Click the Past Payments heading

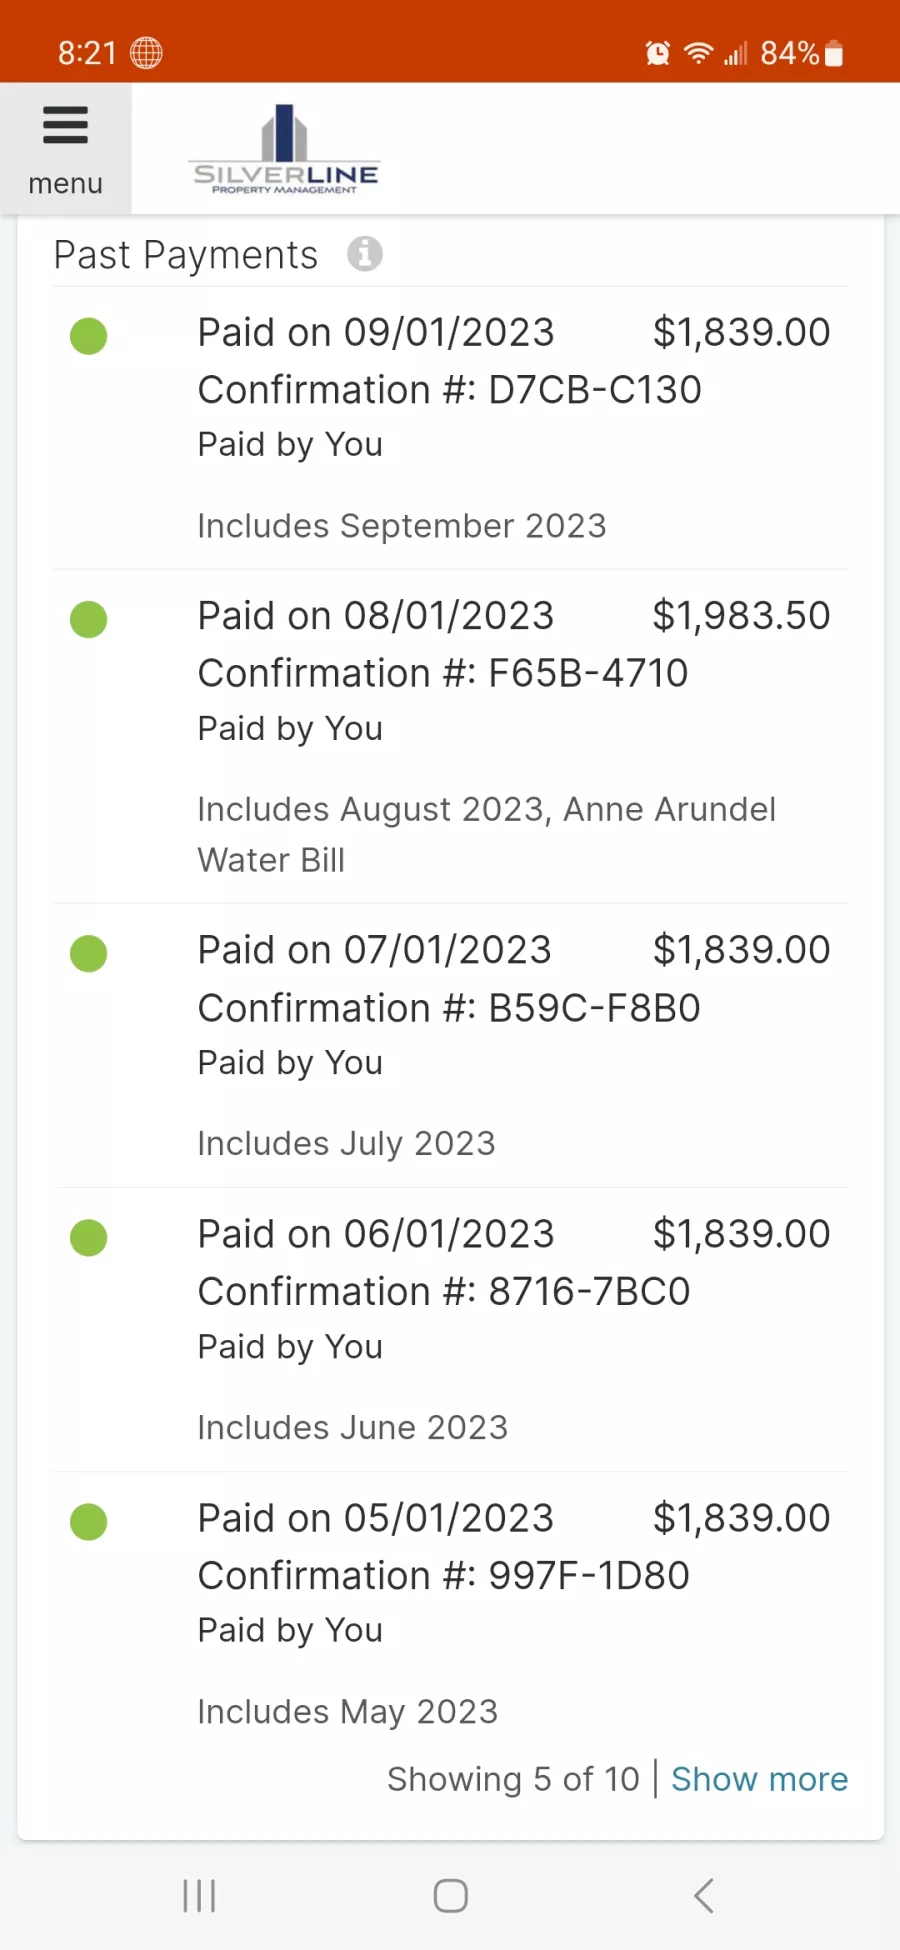point(186,255)
